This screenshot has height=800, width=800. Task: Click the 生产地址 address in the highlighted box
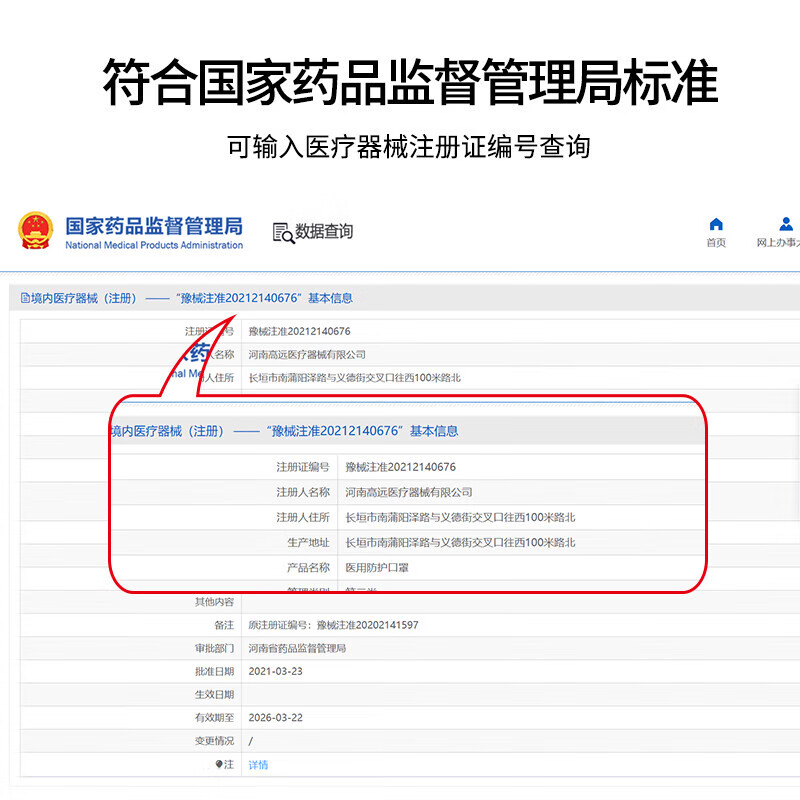[460, 542]
